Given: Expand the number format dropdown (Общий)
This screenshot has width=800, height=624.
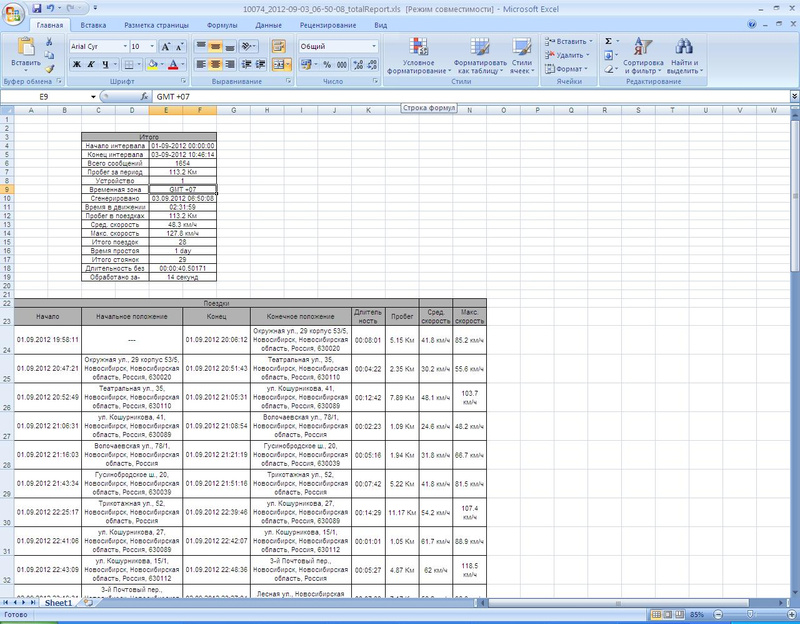Looking at the screenshot, I should coord(374,46).
